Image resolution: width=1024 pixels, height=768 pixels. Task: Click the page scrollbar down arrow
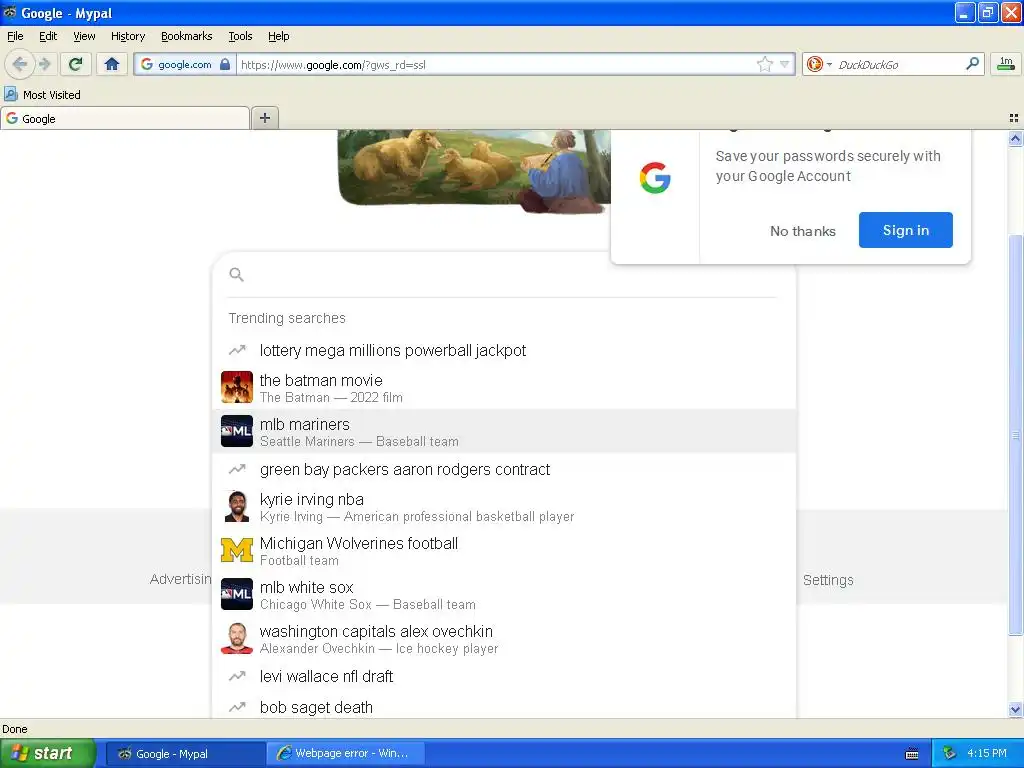(1015, 709)
